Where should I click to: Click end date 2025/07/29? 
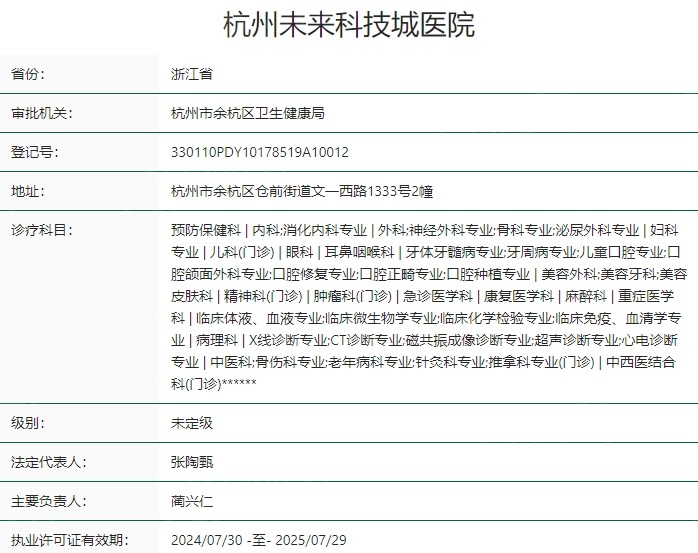click(x=311, y=540)
